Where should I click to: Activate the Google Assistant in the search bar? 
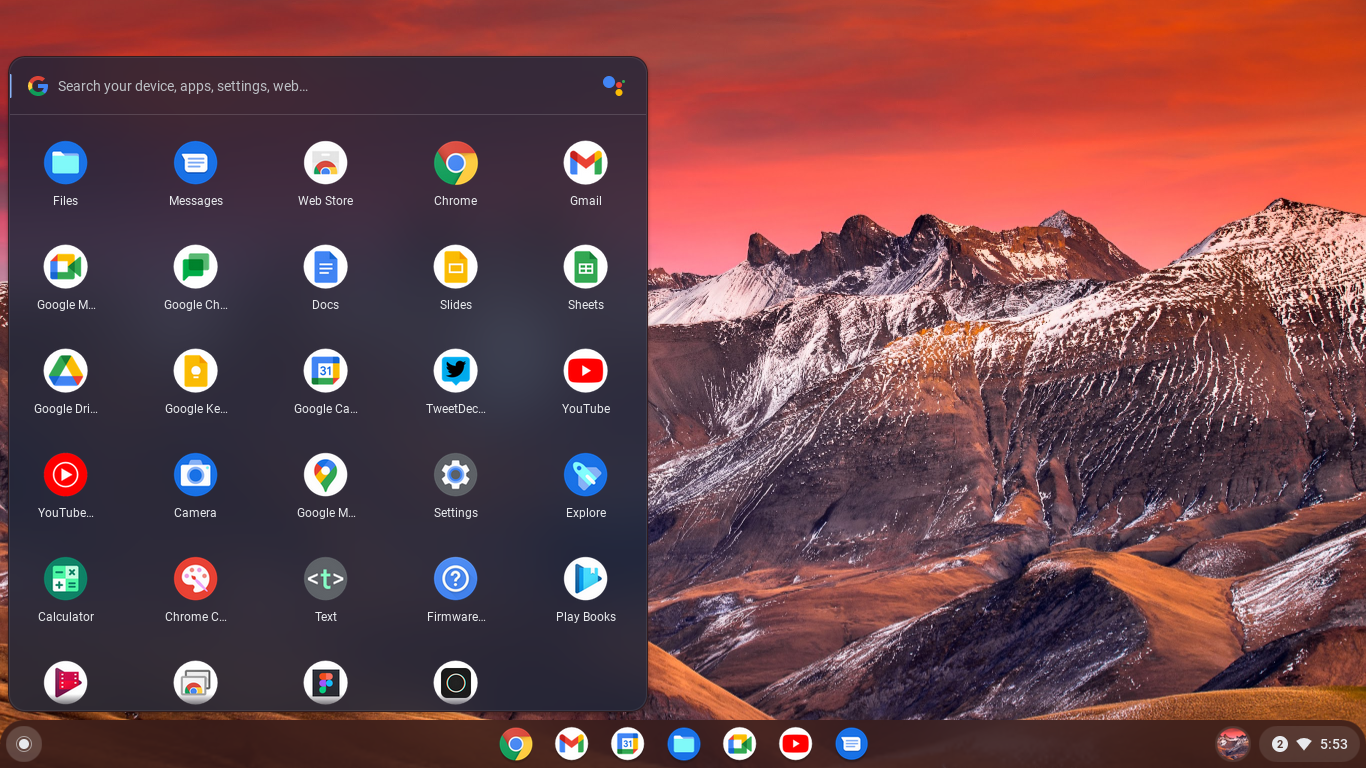tap(614, 86)
